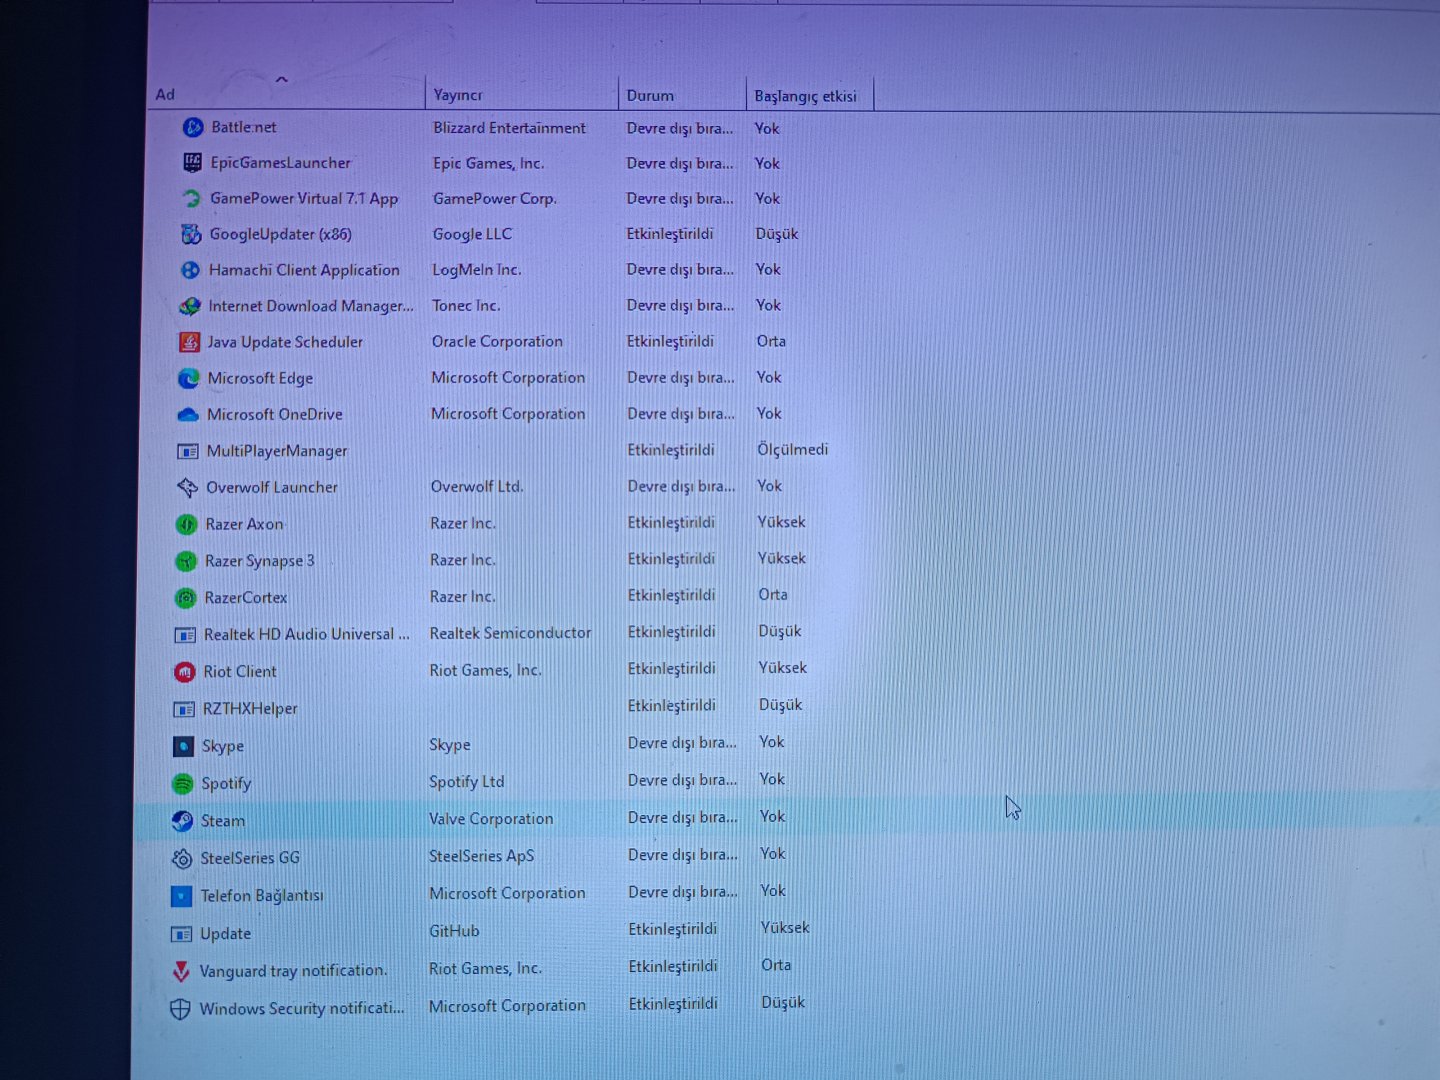Select the RazerCortex icon

[185, 598]
